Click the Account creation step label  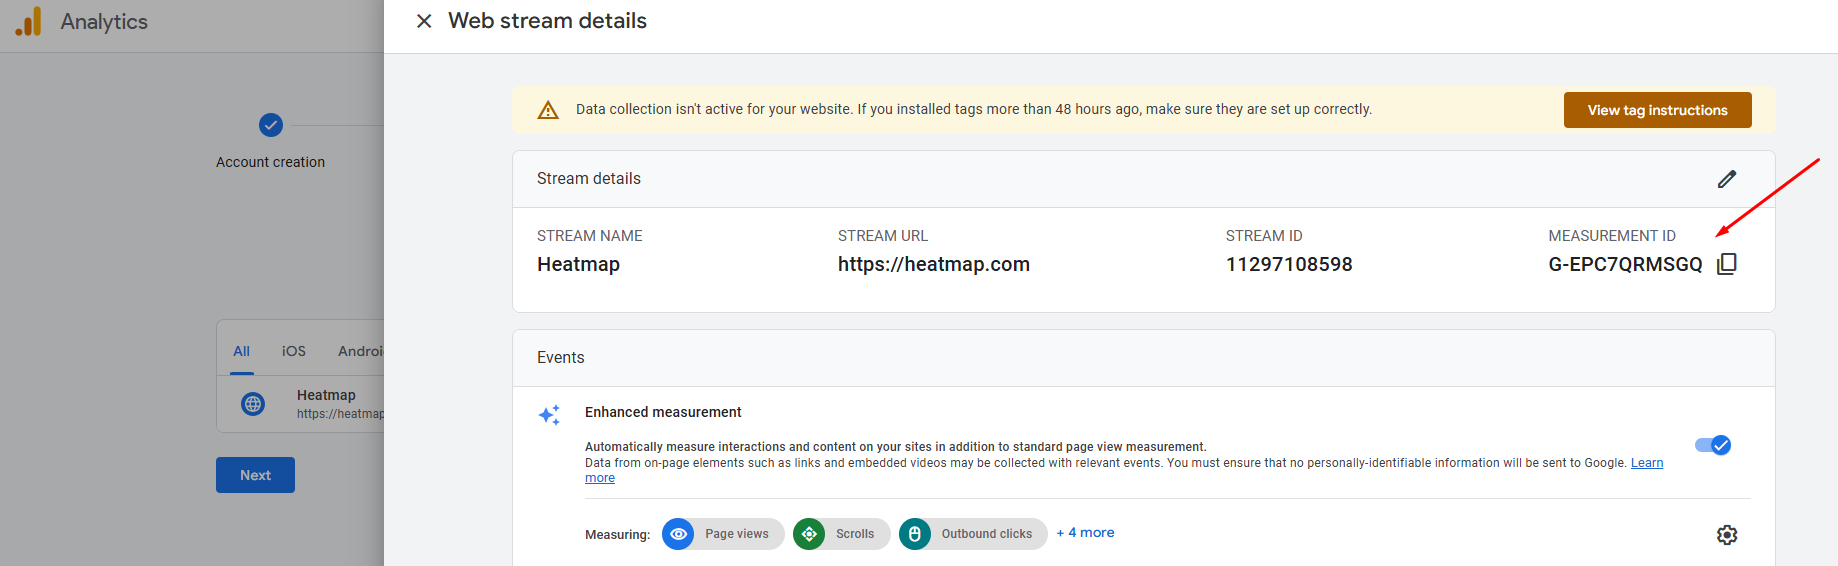point(270,162)
